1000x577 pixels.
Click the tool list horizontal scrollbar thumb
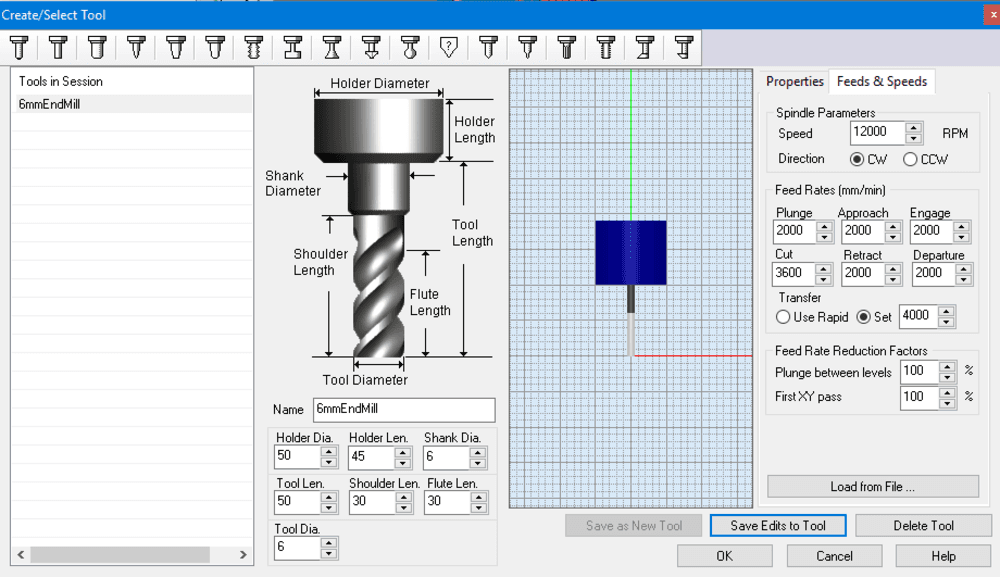tap(121, 555)
